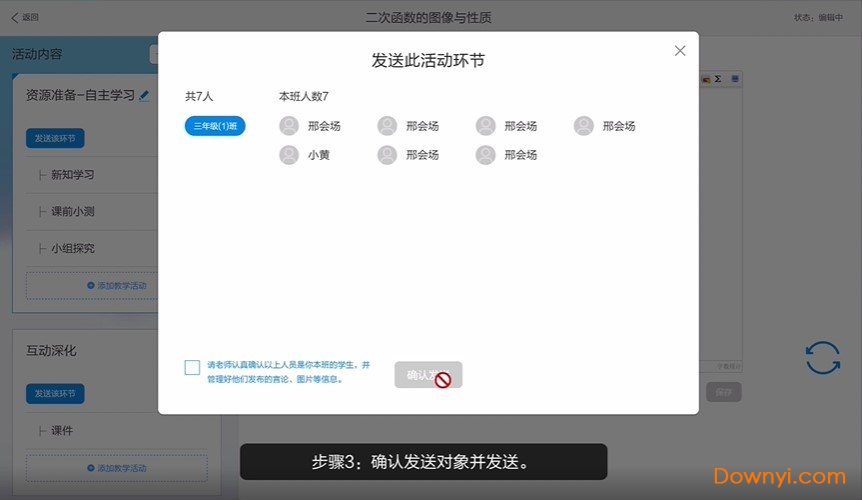Click last avatar in the top student row

pos(584,126)
